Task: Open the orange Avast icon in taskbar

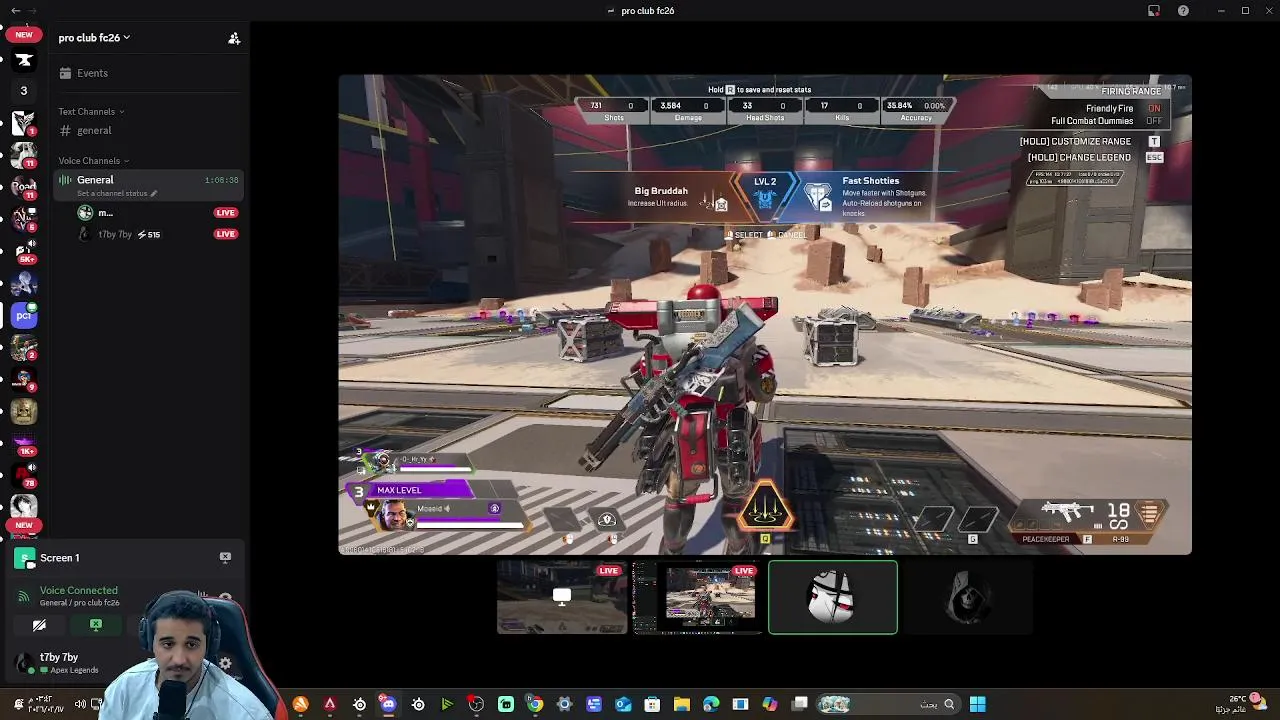Action: (301, 704)
